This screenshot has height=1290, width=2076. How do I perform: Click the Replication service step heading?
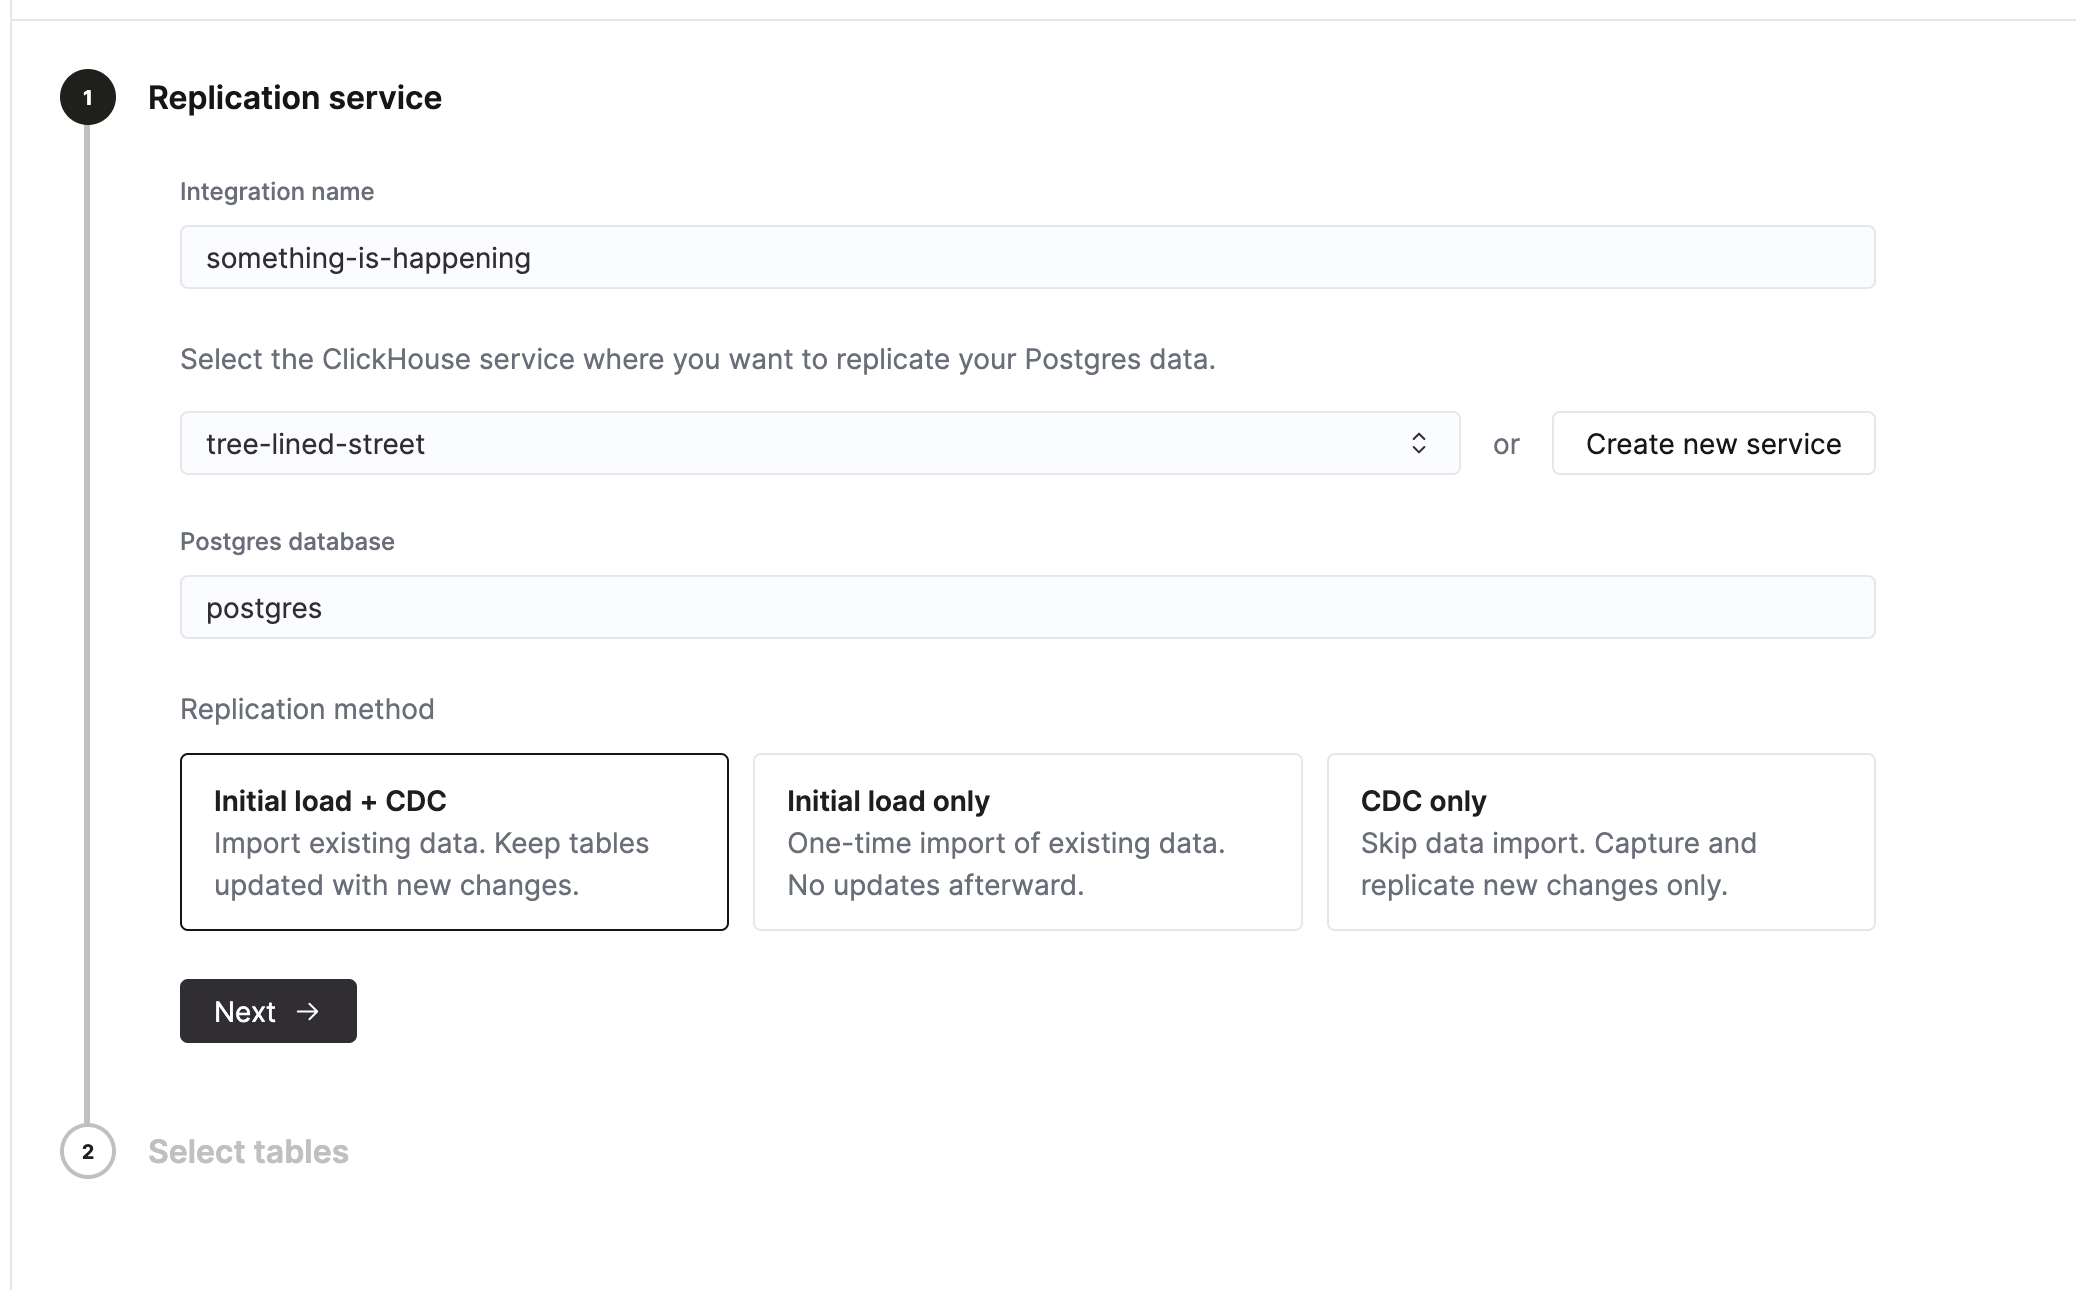point(295,97)
